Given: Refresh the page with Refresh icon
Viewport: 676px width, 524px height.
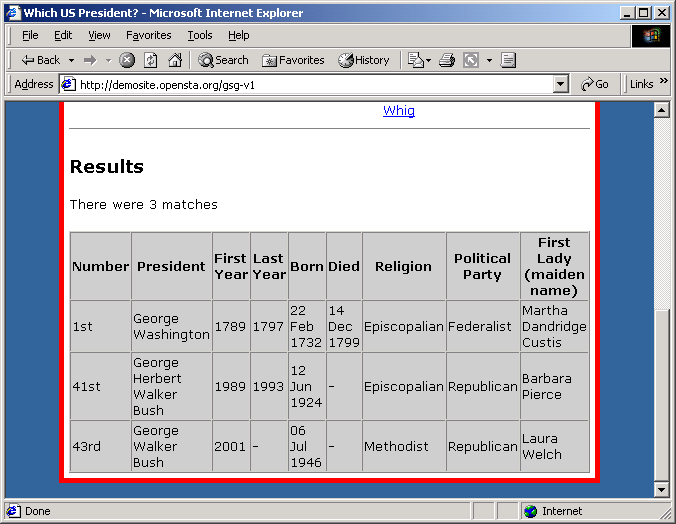Looking at the screenshot, I should [150, 60].
